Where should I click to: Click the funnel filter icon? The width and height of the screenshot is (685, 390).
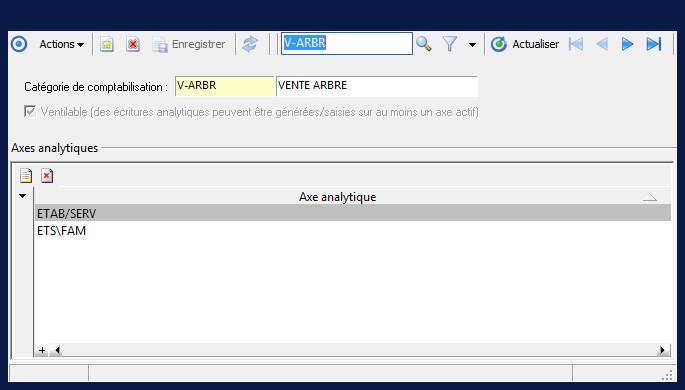pos(450,44)
